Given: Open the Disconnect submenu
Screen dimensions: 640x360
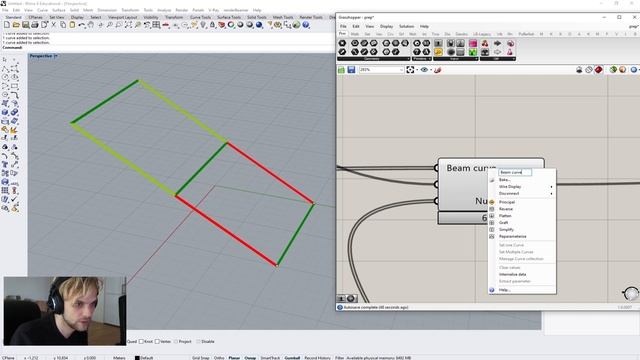Looking at the screenshot, I should [522, 193].
